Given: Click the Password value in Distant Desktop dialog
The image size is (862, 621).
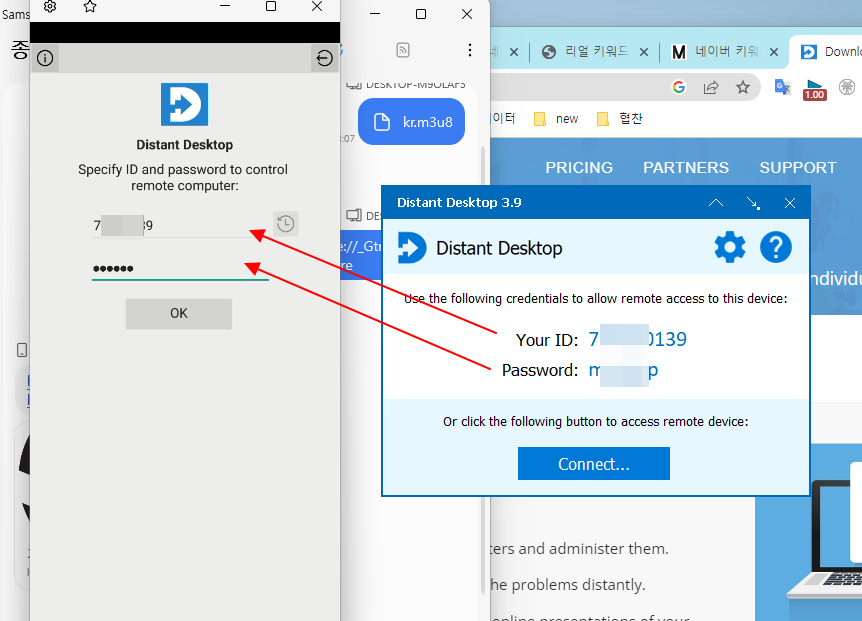Looking at the screenshot, I should (x=623, y=370).
